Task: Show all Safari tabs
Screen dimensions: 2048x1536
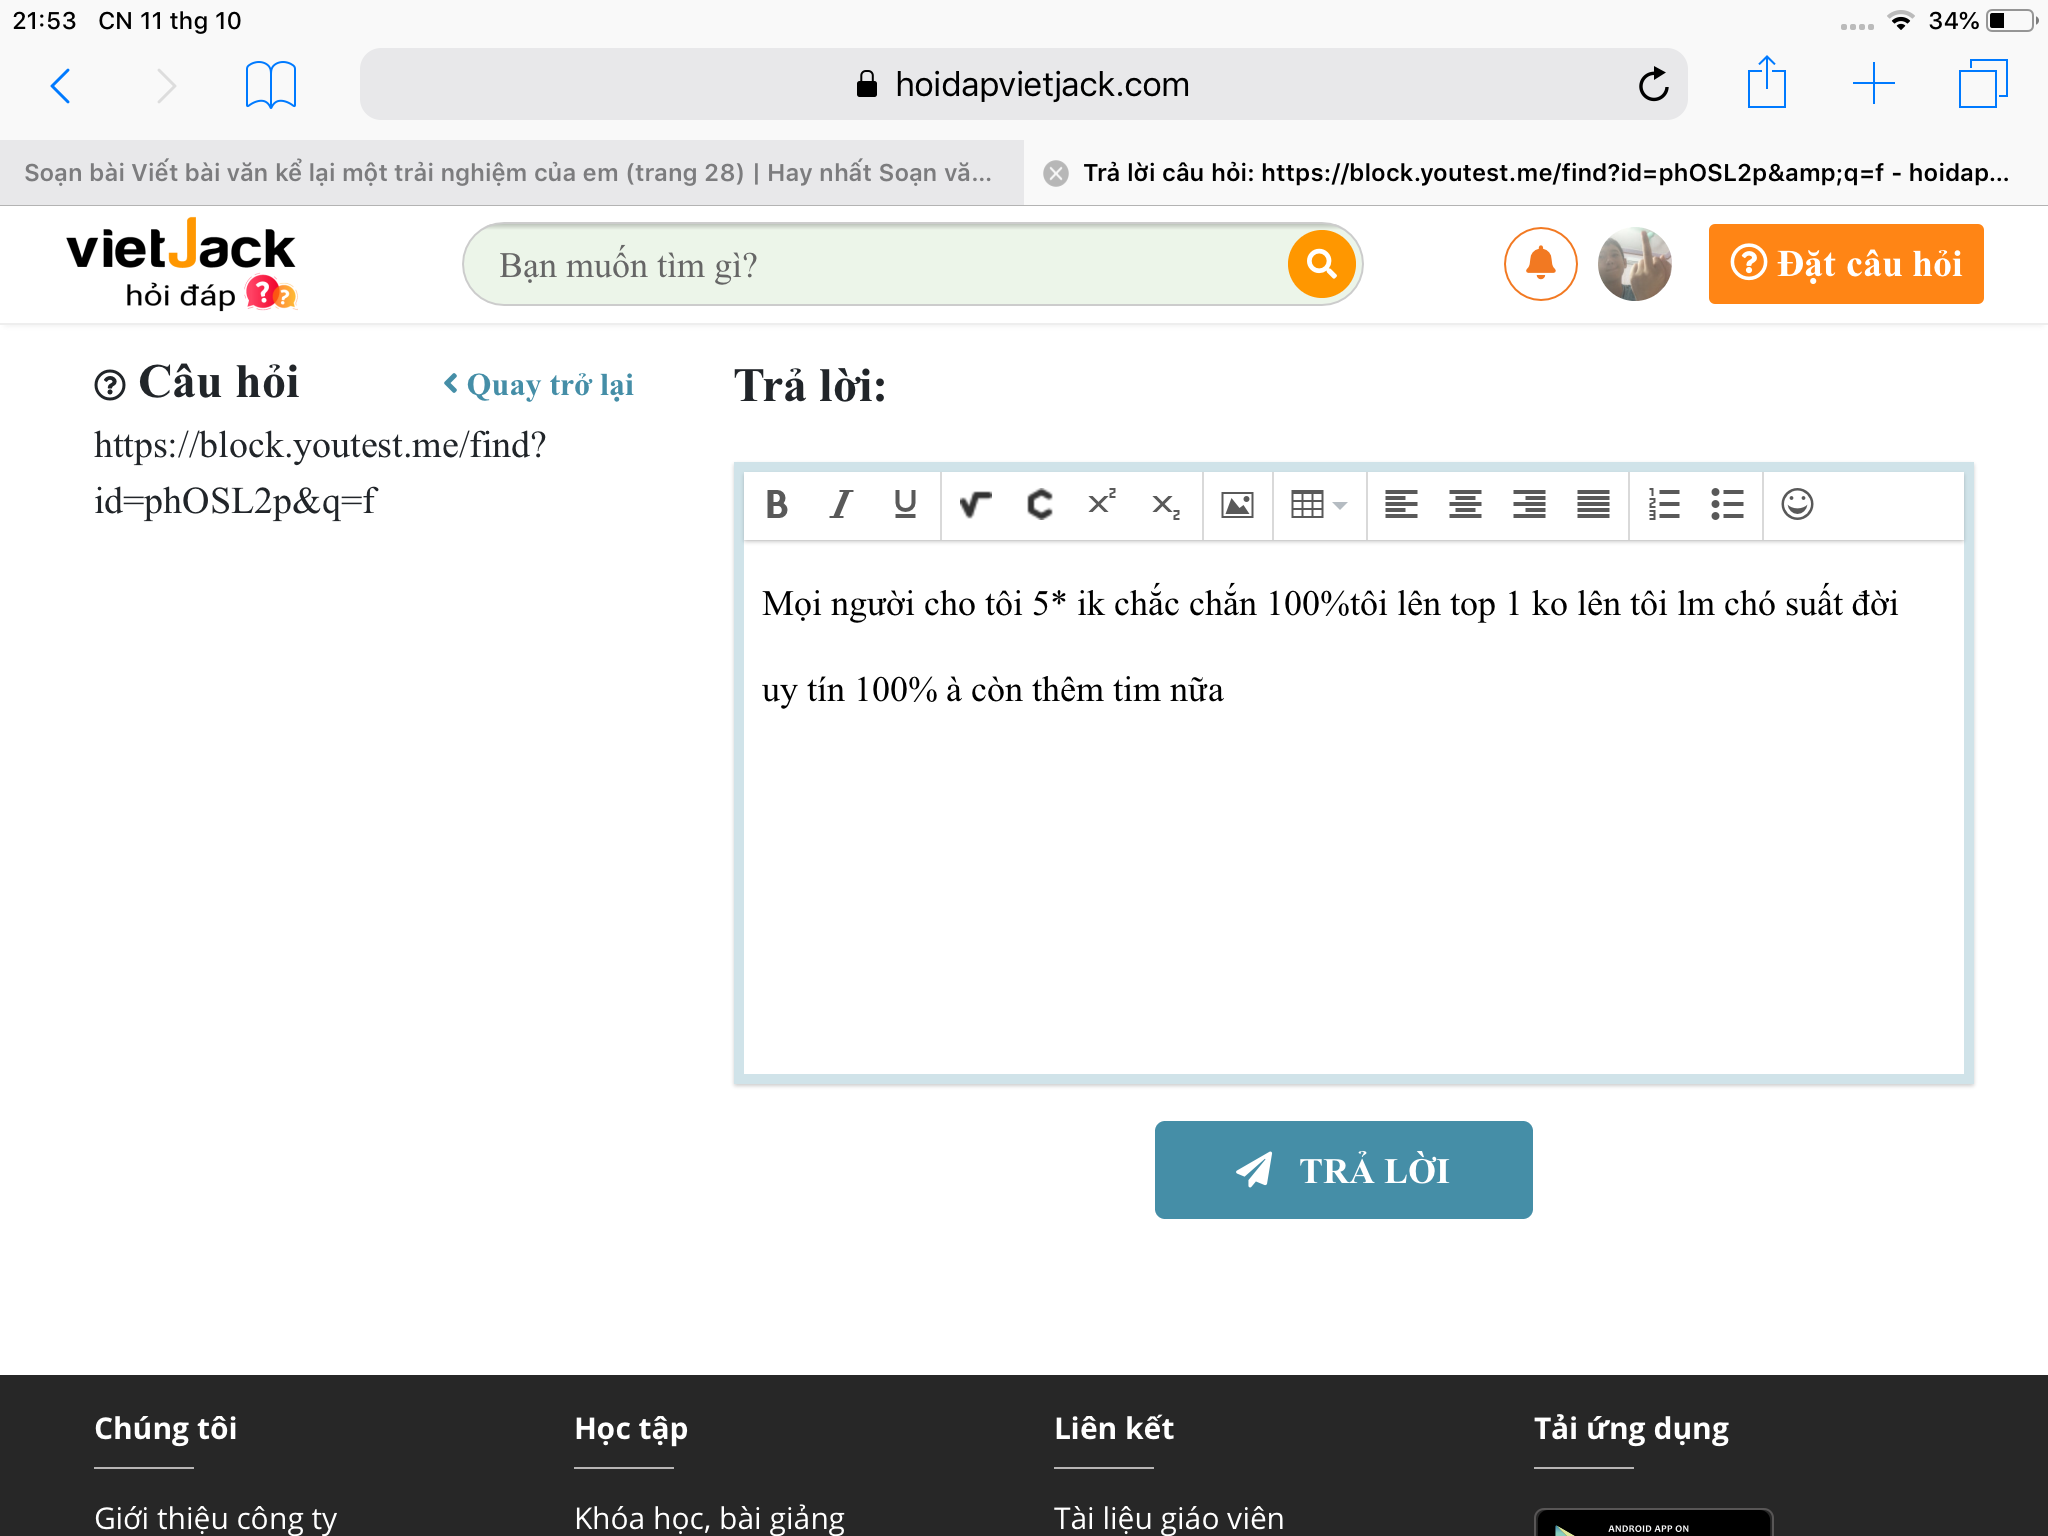Action: coord(1983,84)
